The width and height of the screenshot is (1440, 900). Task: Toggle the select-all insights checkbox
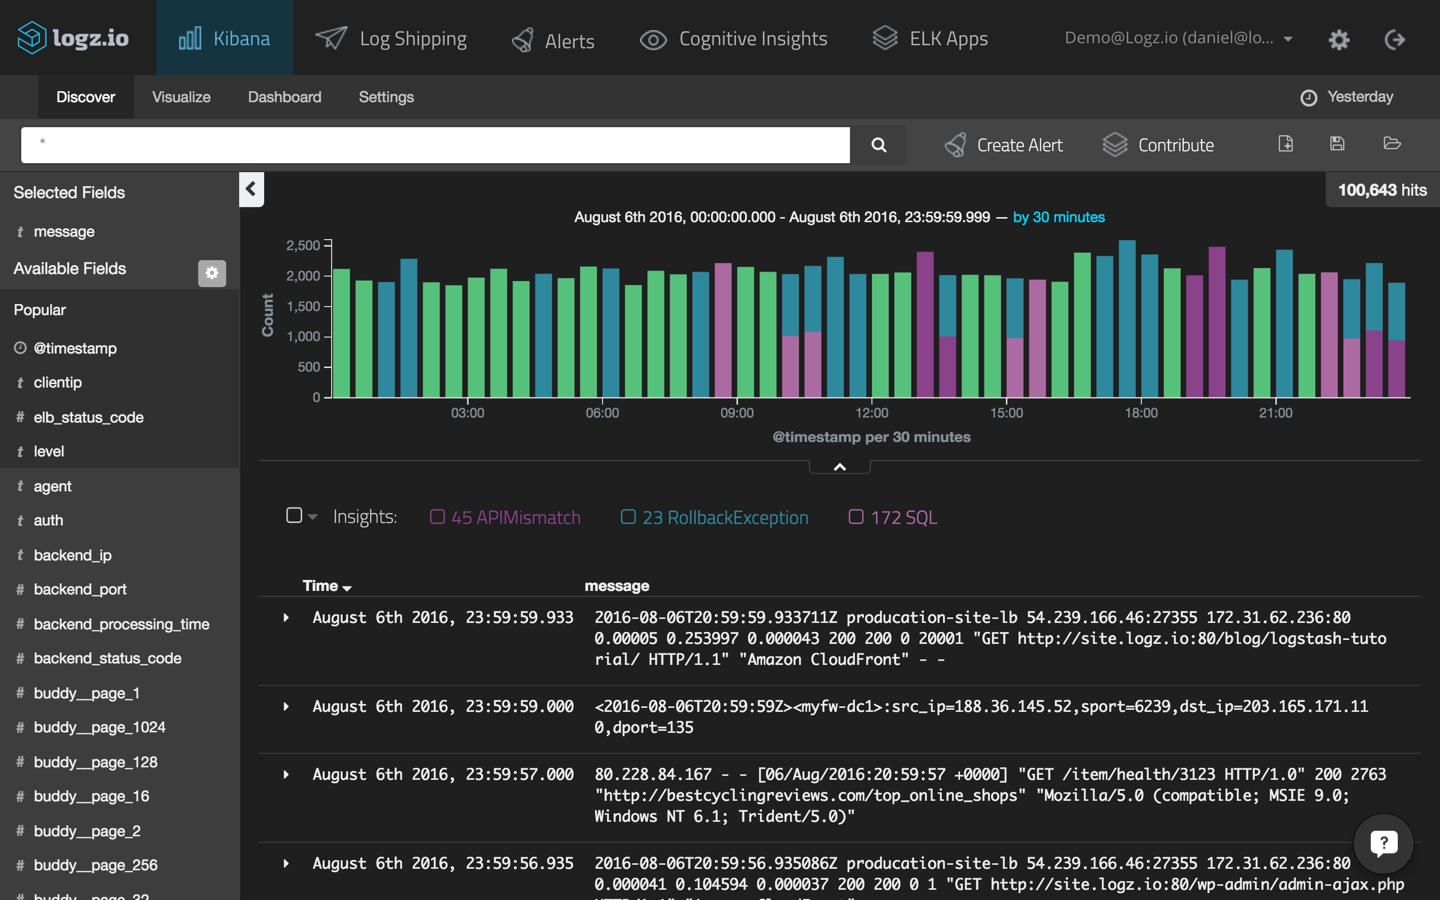pos(294,515)
